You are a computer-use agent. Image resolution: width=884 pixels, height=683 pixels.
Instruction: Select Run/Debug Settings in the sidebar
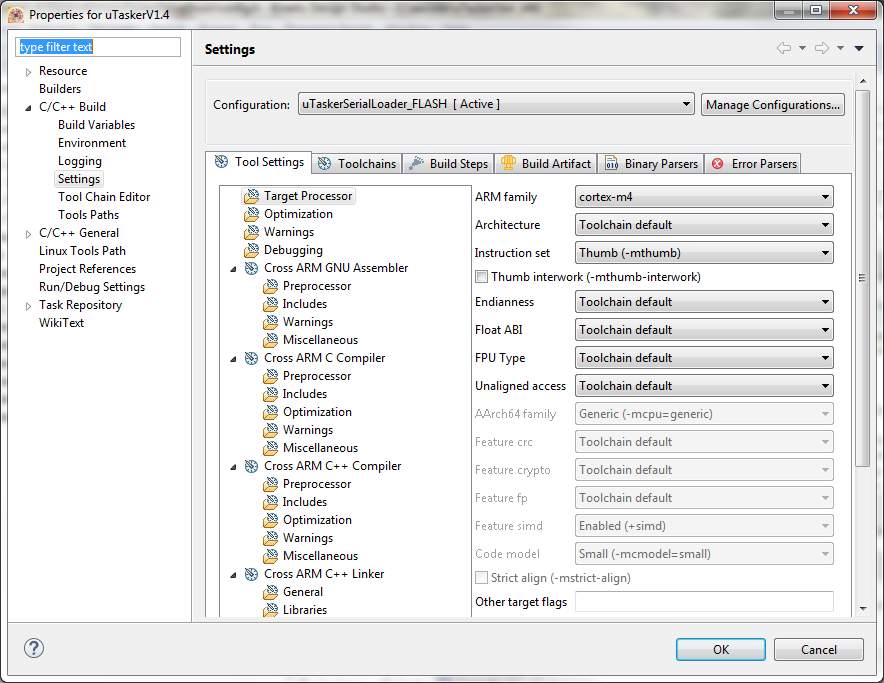(x=92, y=287)
